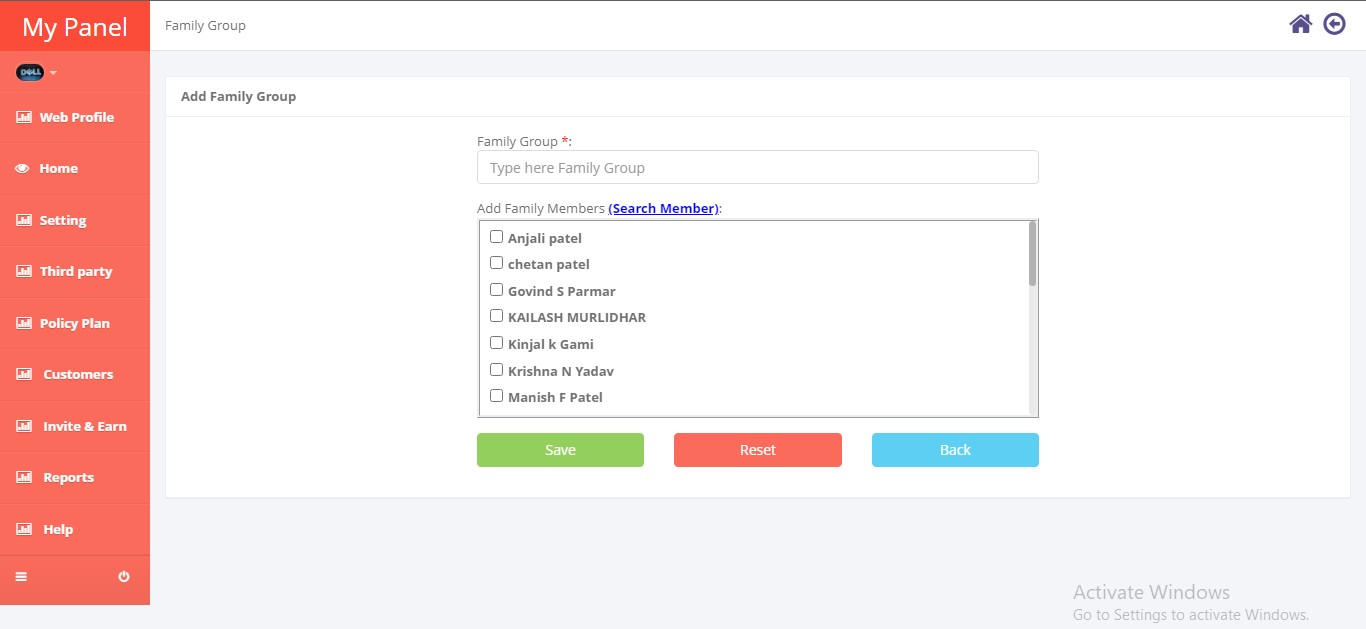Open the Reports menu item
Viewport: 1366px width, 629px height.
tap(75, 477)
